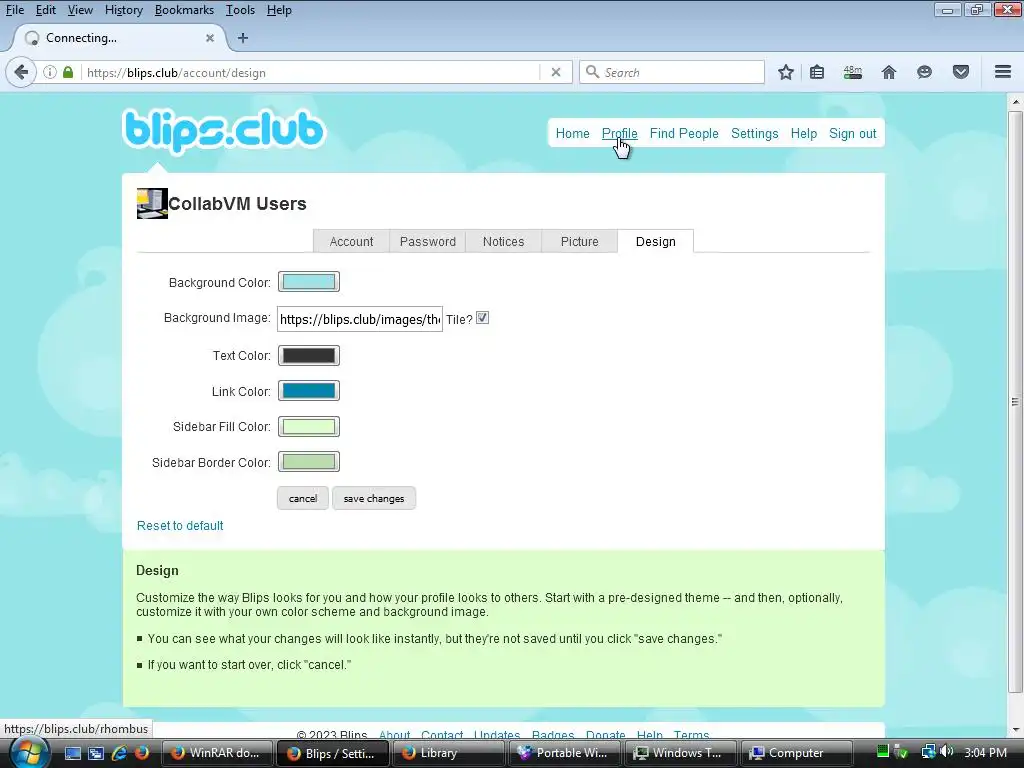
Task: Click the site Help navigation link
Action: (804, 133)
